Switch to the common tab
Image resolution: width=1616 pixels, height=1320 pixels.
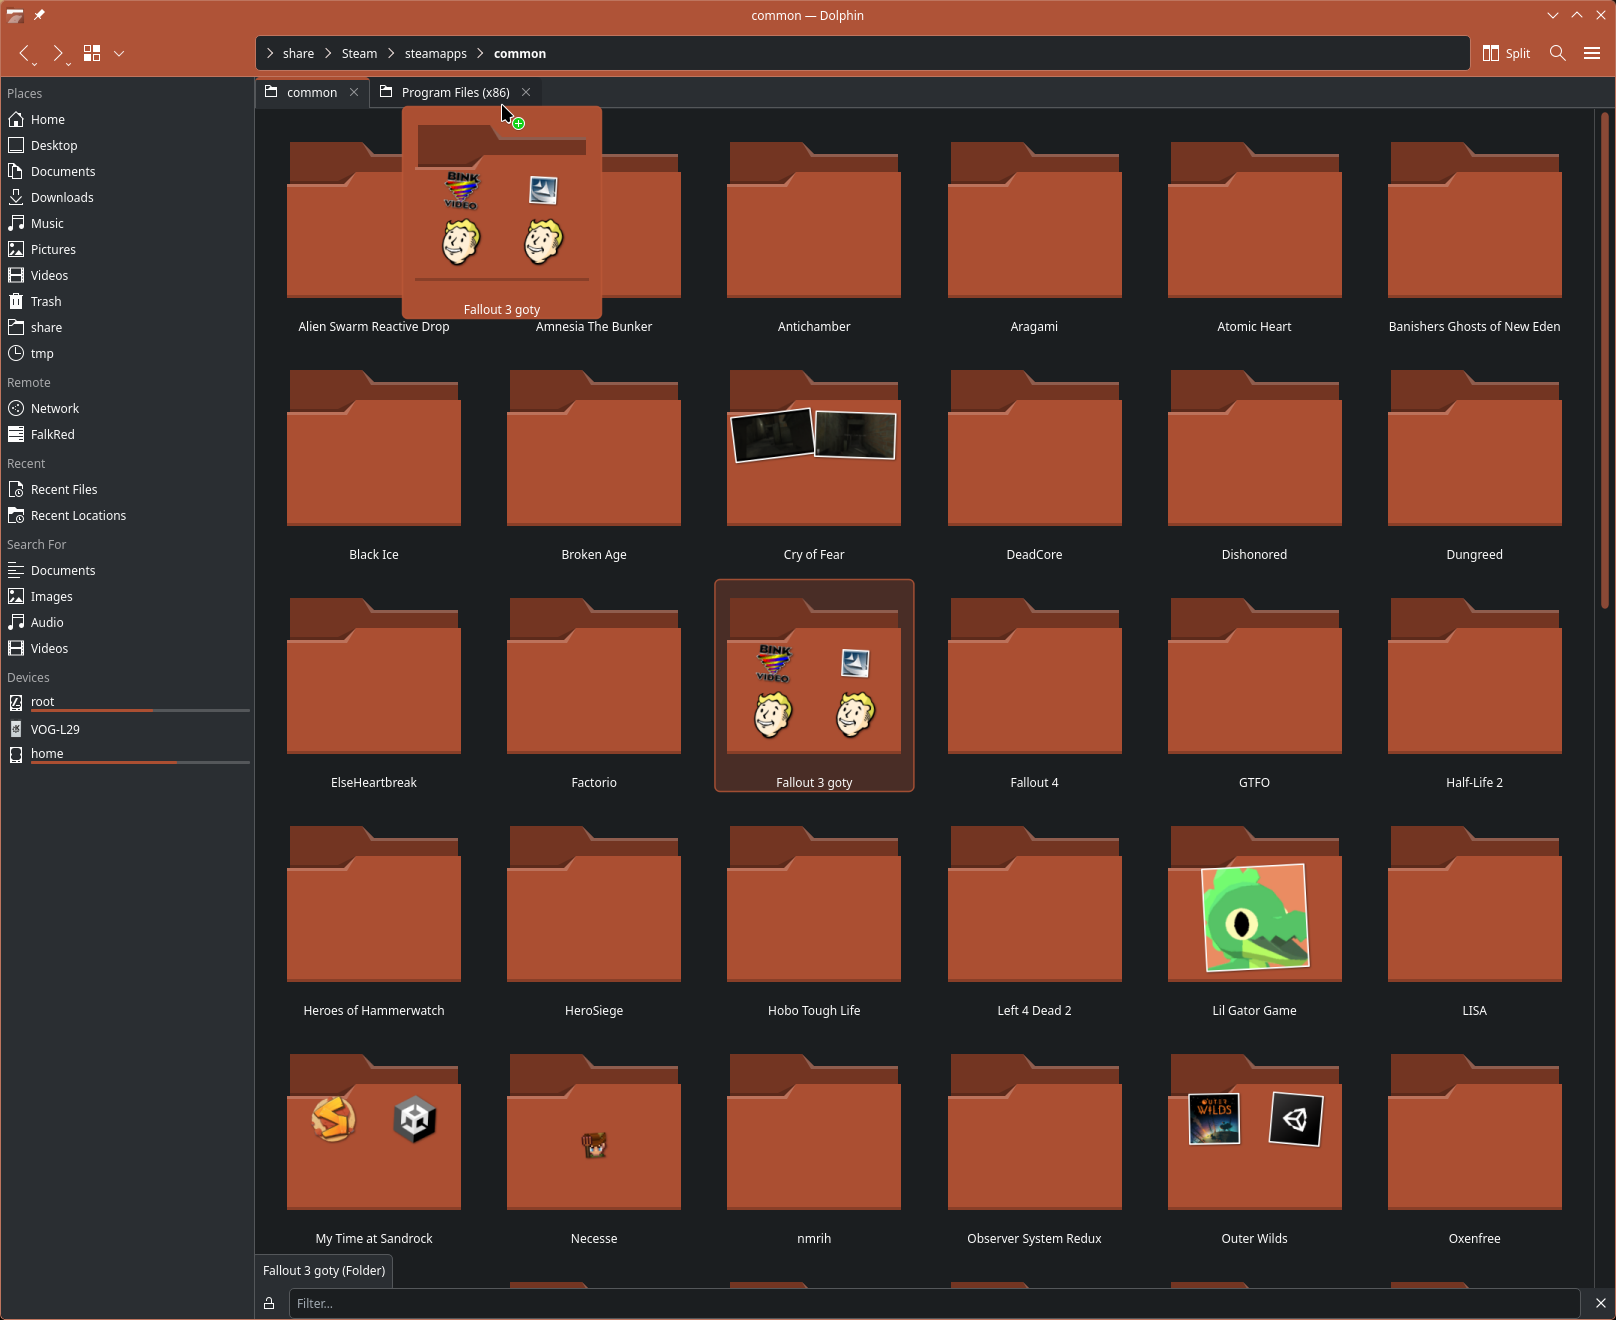(312, 92)
